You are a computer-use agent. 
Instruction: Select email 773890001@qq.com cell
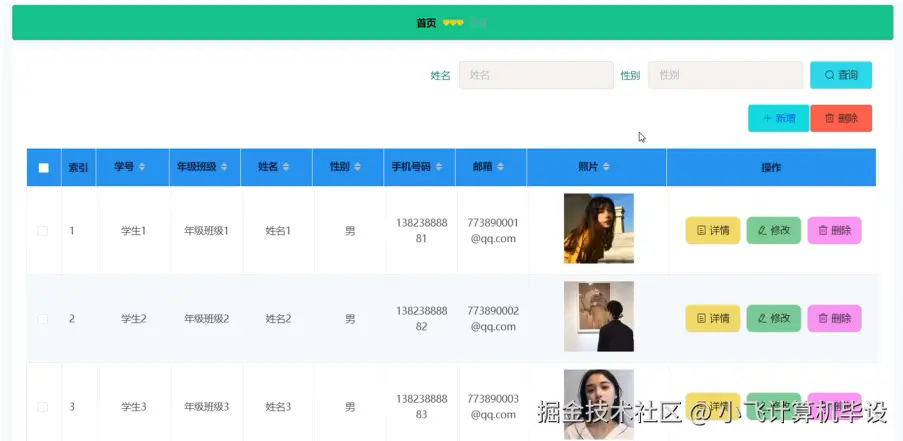(493, 230)
